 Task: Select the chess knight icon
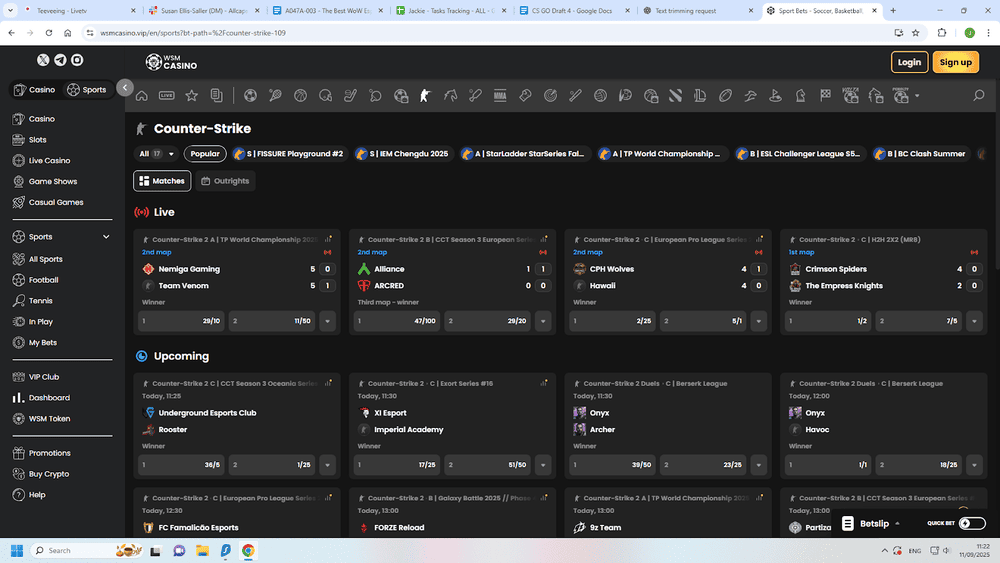coord(800,96)
